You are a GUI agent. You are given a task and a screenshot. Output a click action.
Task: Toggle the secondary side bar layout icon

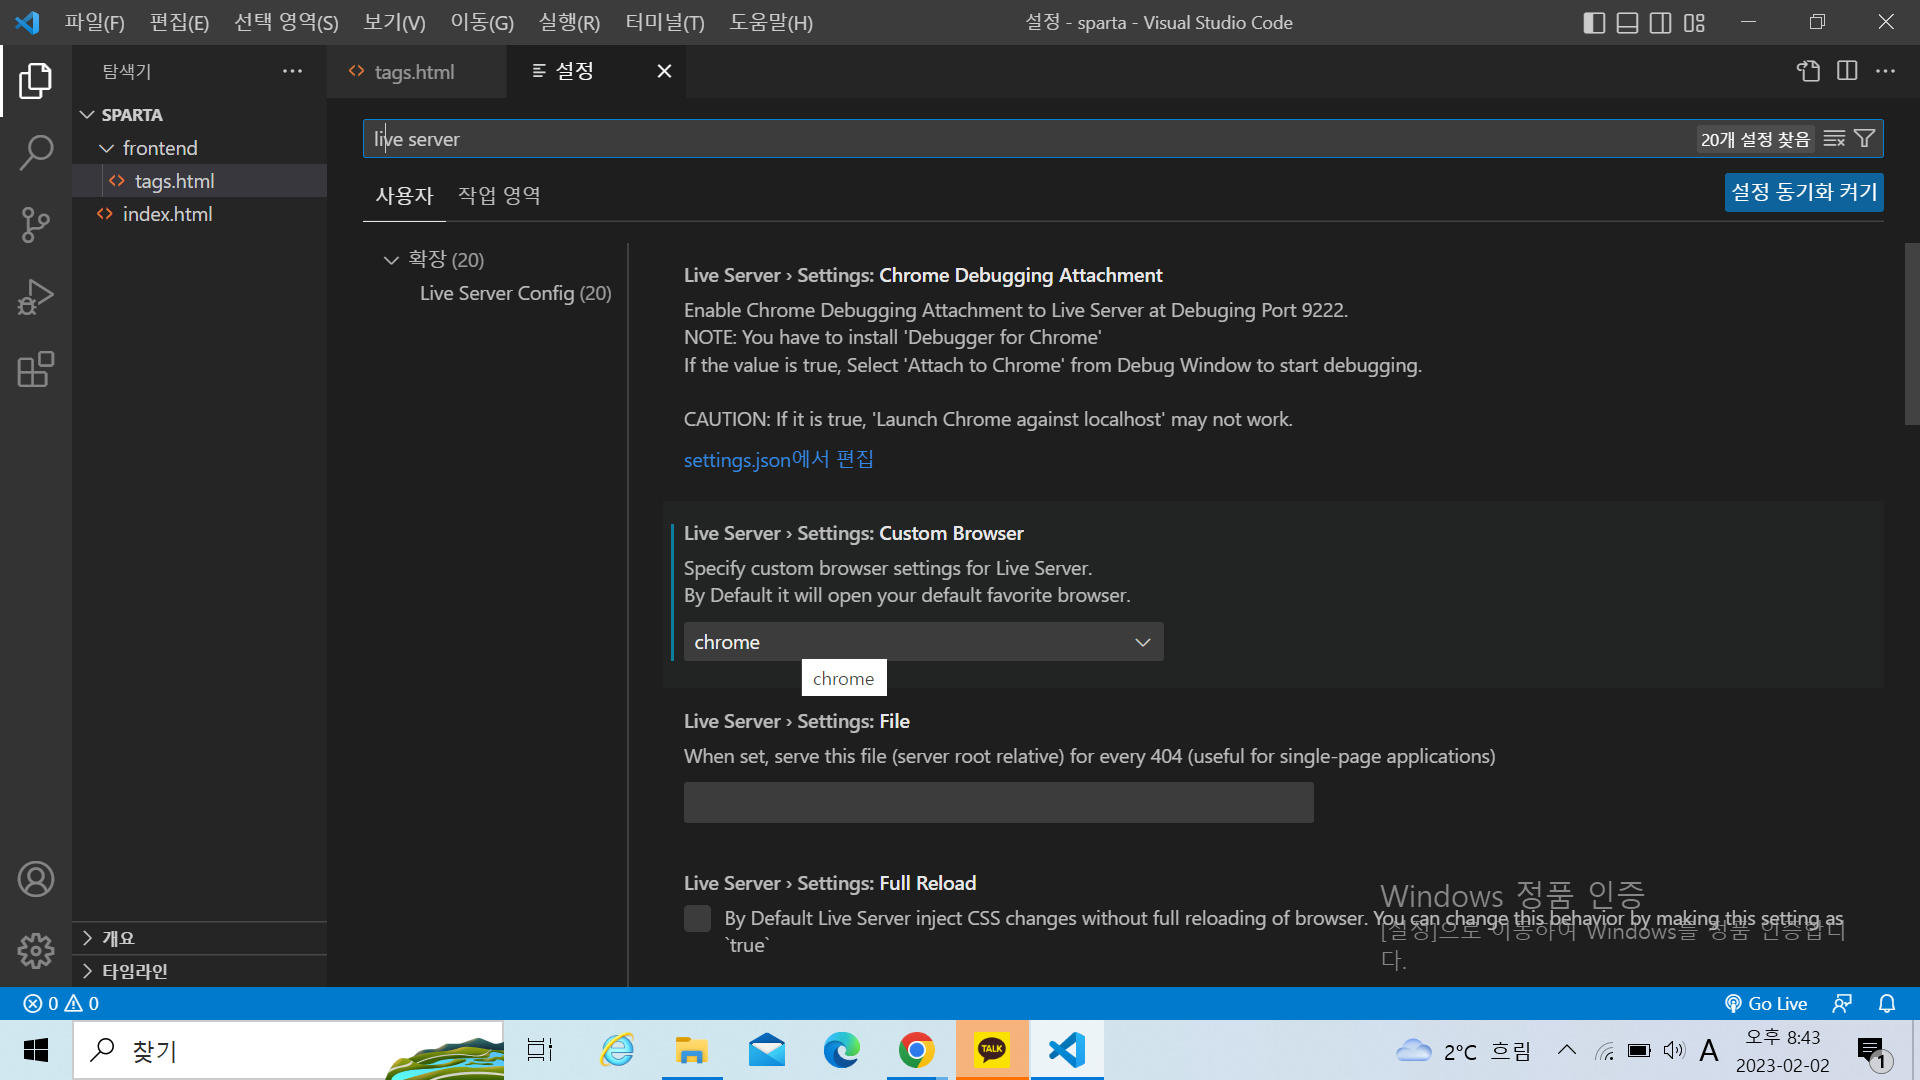(1661, 22)
